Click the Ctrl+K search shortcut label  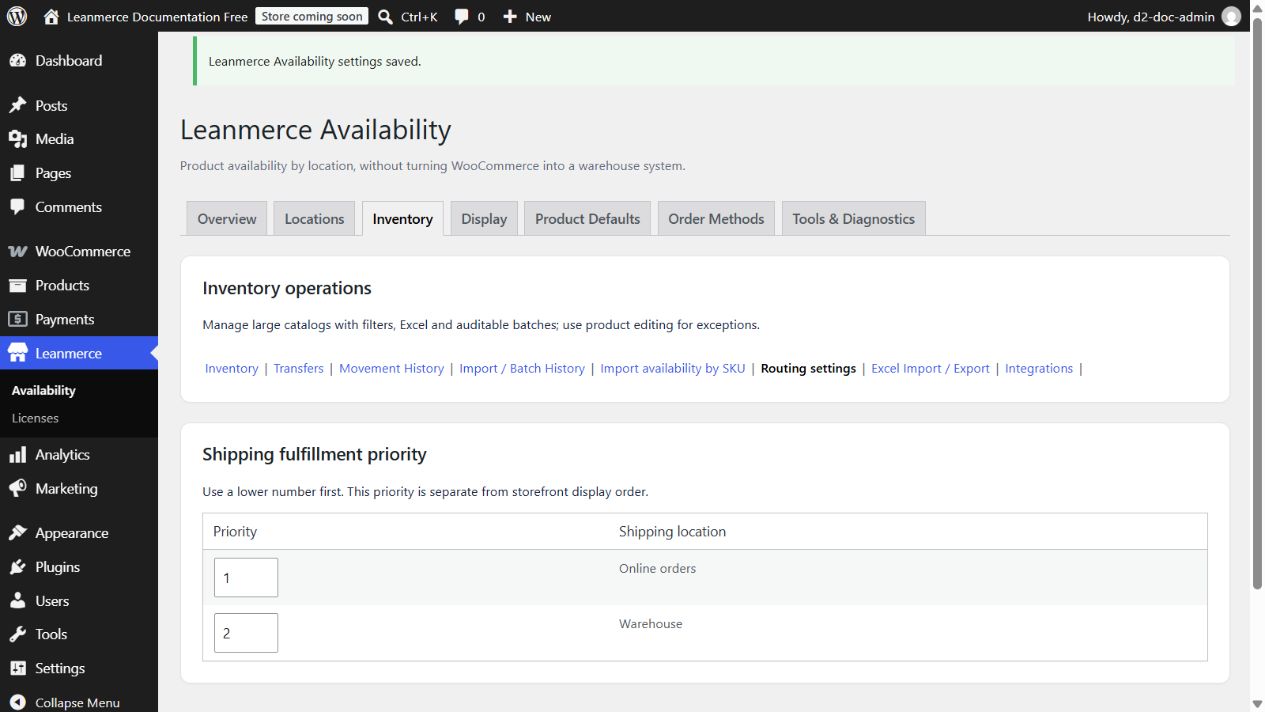(x=419, y=16)
